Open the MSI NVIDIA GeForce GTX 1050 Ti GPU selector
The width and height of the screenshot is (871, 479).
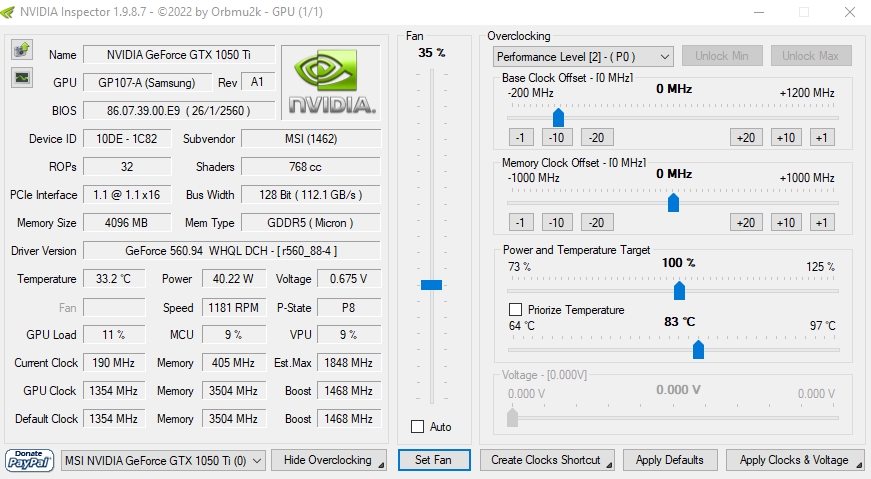click(x=163, y=461)
